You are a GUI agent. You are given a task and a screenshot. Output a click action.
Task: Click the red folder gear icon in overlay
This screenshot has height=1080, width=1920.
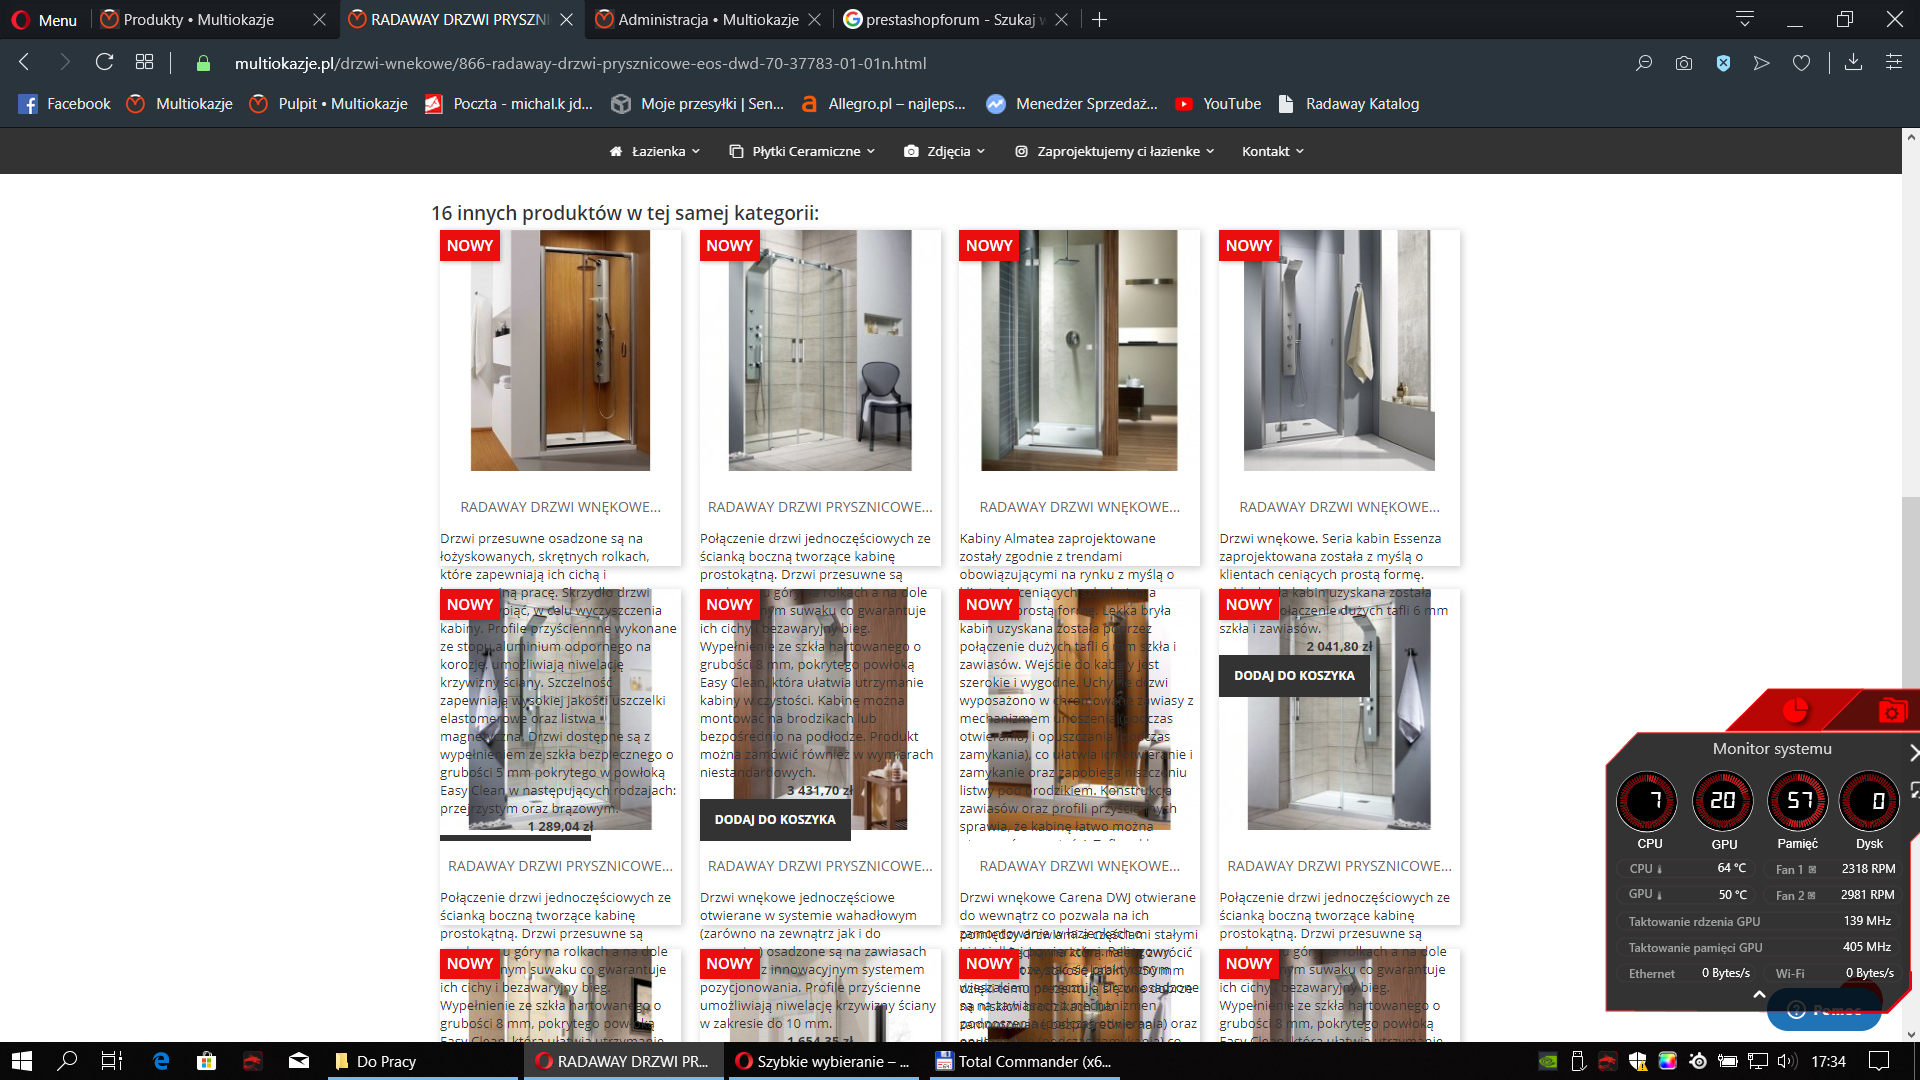tap(1891, 711)
